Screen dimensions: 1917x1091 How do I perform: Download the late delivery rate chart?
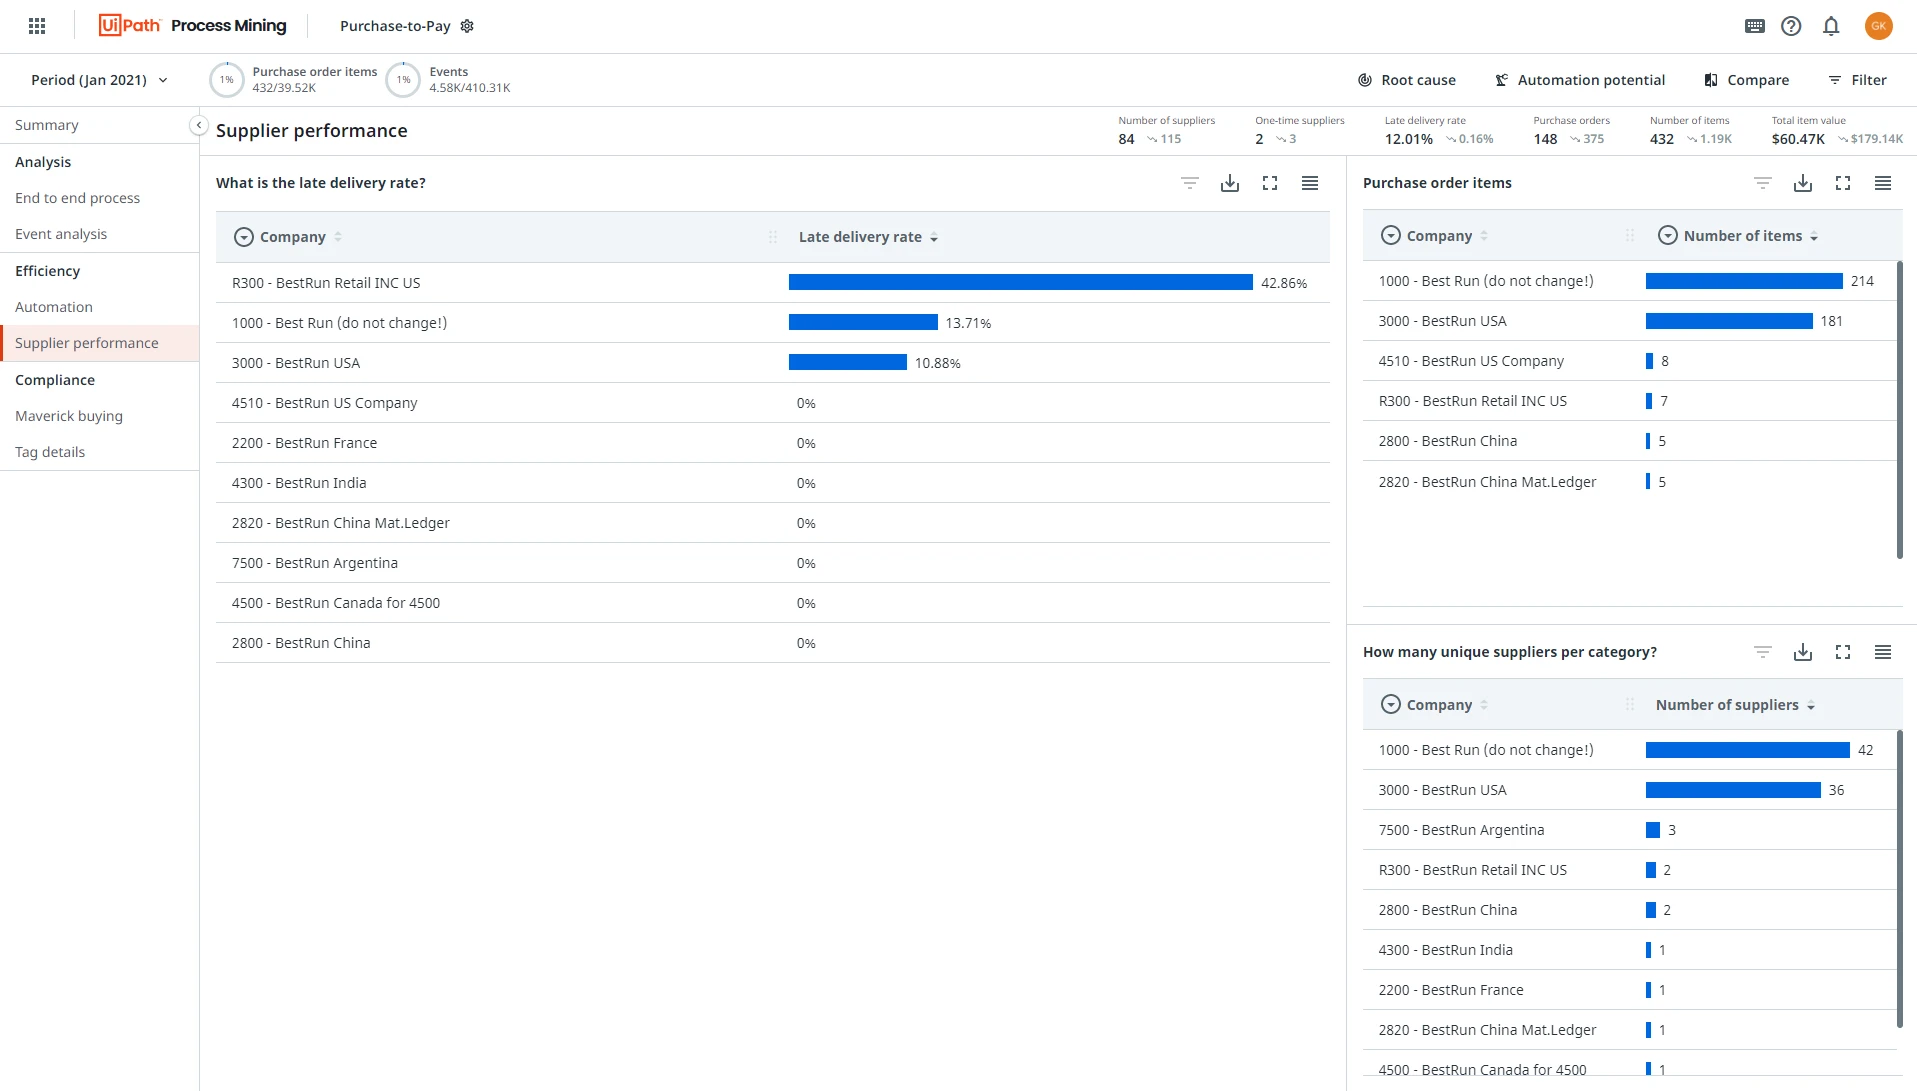(x=1230, y=183)
